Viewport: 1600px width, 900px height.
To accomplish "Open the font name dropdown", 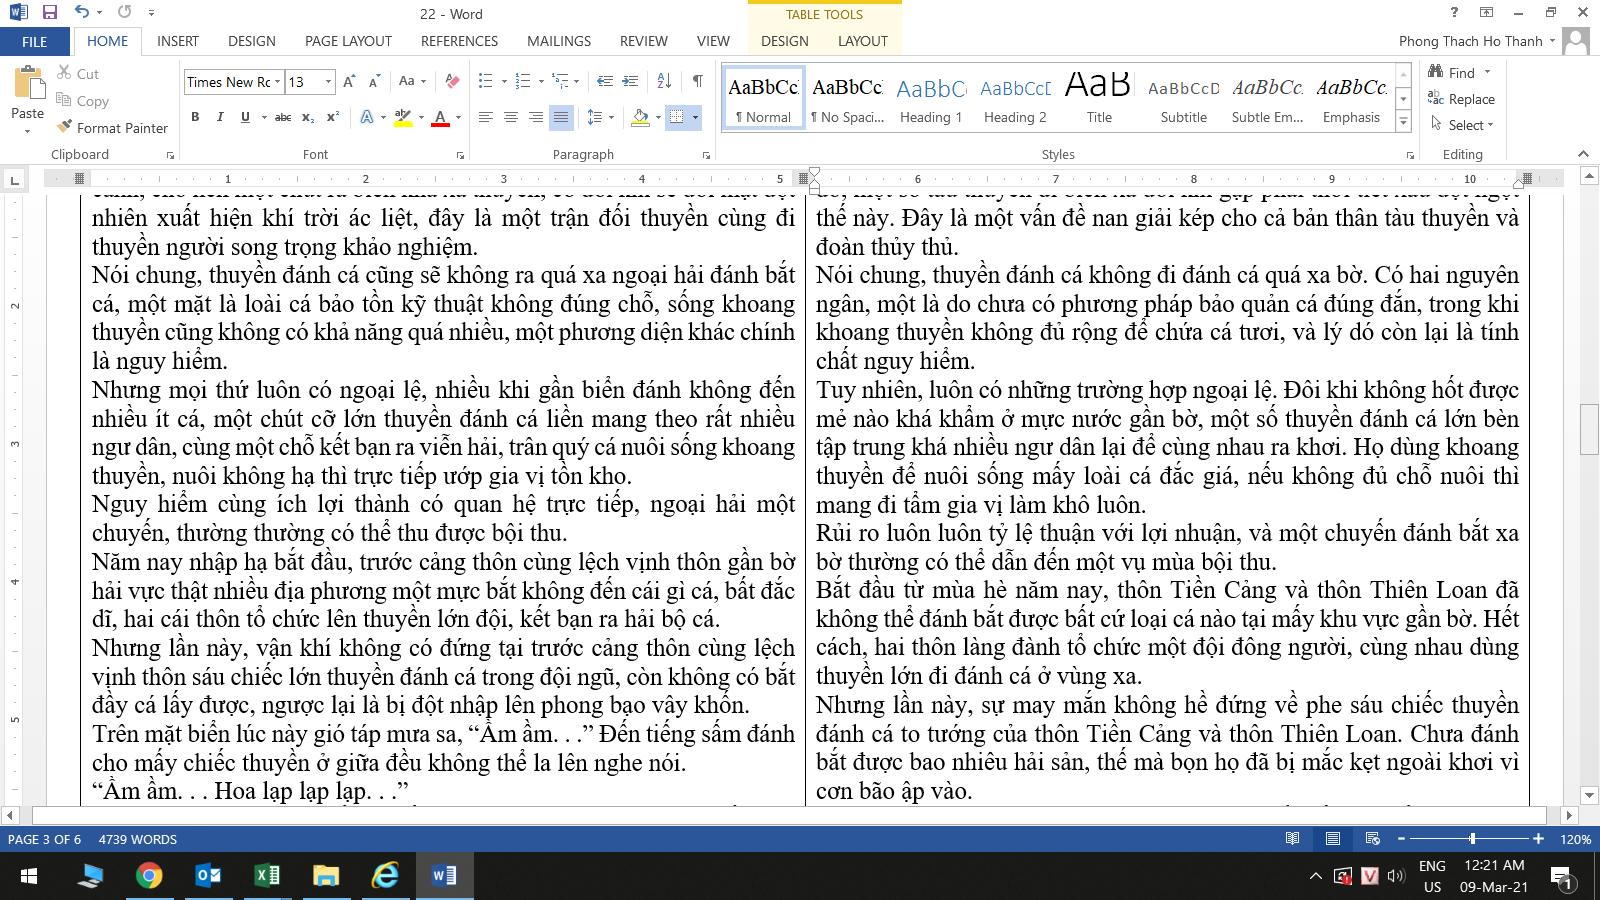I will click(x=277, y=82).
